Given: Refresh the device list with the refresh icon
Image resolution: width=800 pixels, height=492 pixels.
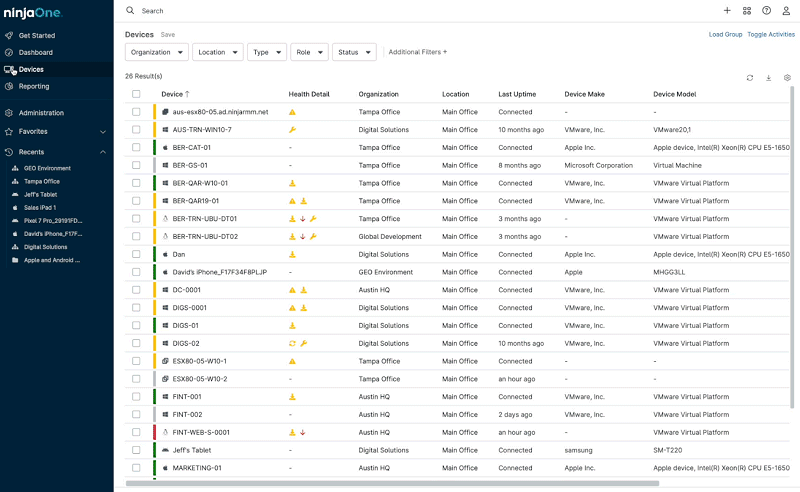Looking at the screenshot, I should pos(749,78).
